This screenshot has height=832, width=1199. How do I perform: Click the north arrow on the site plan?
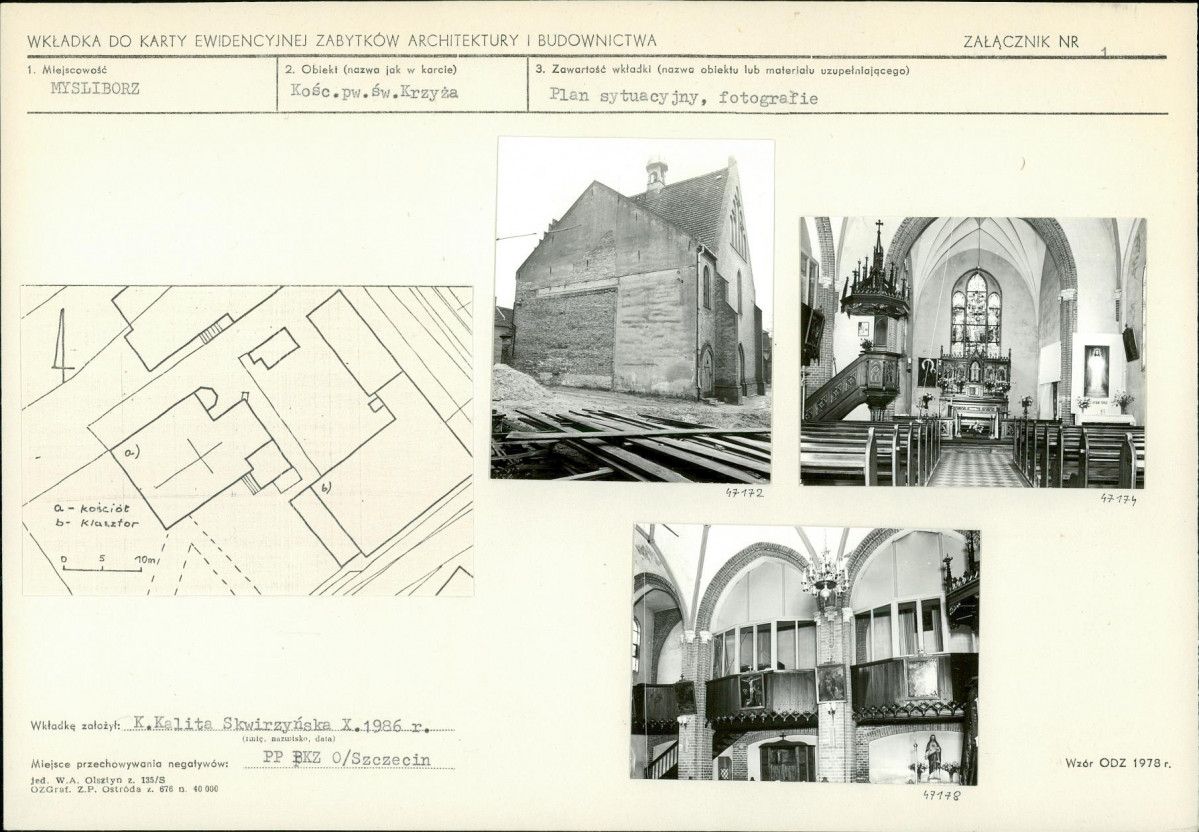click(62, 345)
